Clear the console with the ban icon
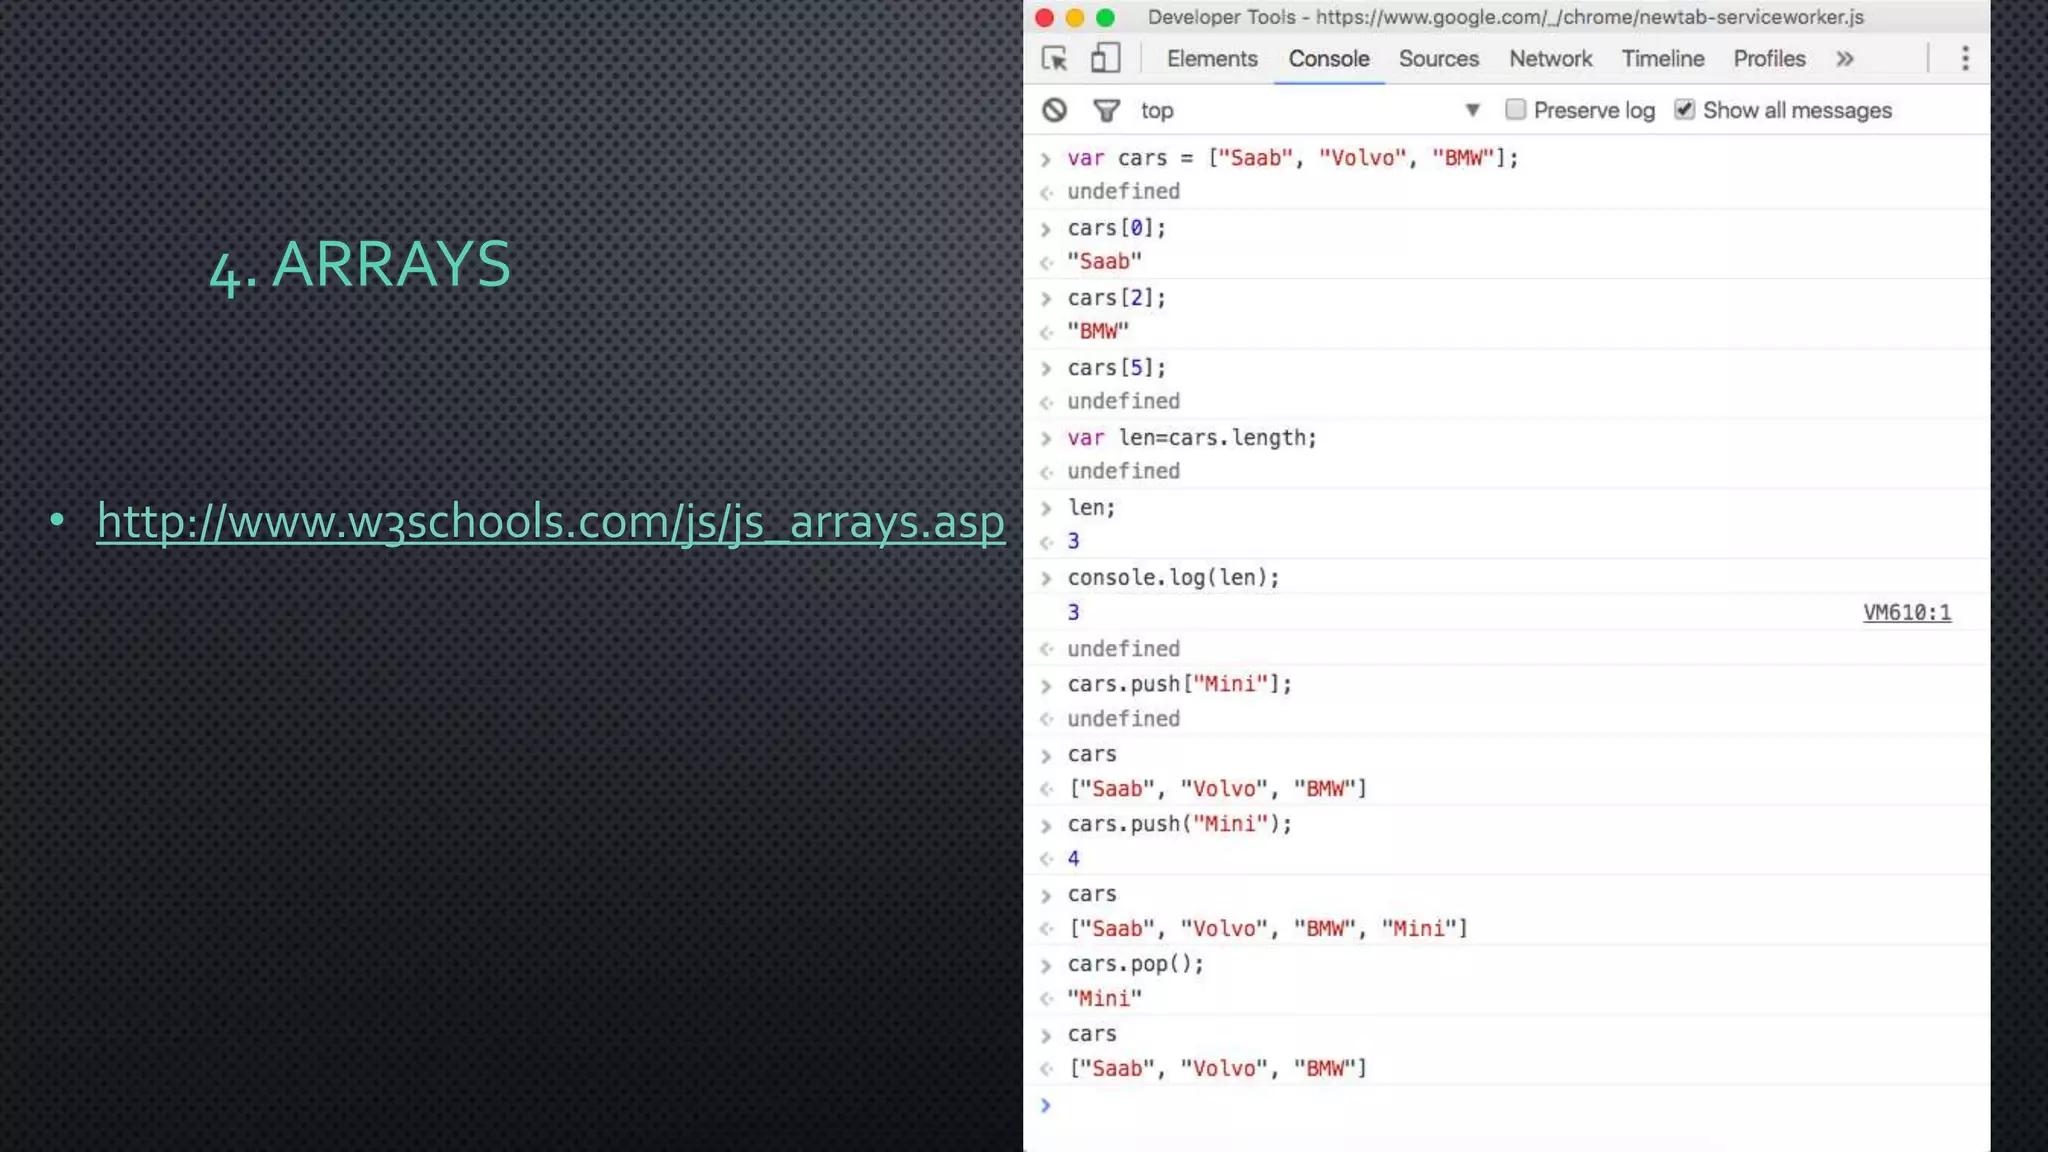This screenshot has height=1152, width=2048. [1054, 110]
